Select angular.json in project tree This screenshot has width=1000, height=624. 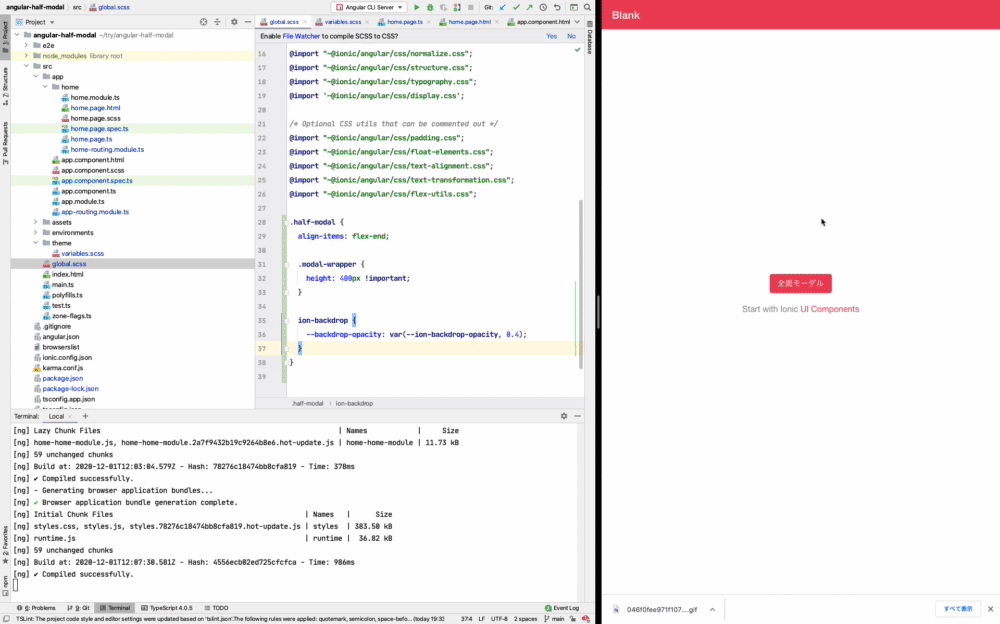coord(61,336)
